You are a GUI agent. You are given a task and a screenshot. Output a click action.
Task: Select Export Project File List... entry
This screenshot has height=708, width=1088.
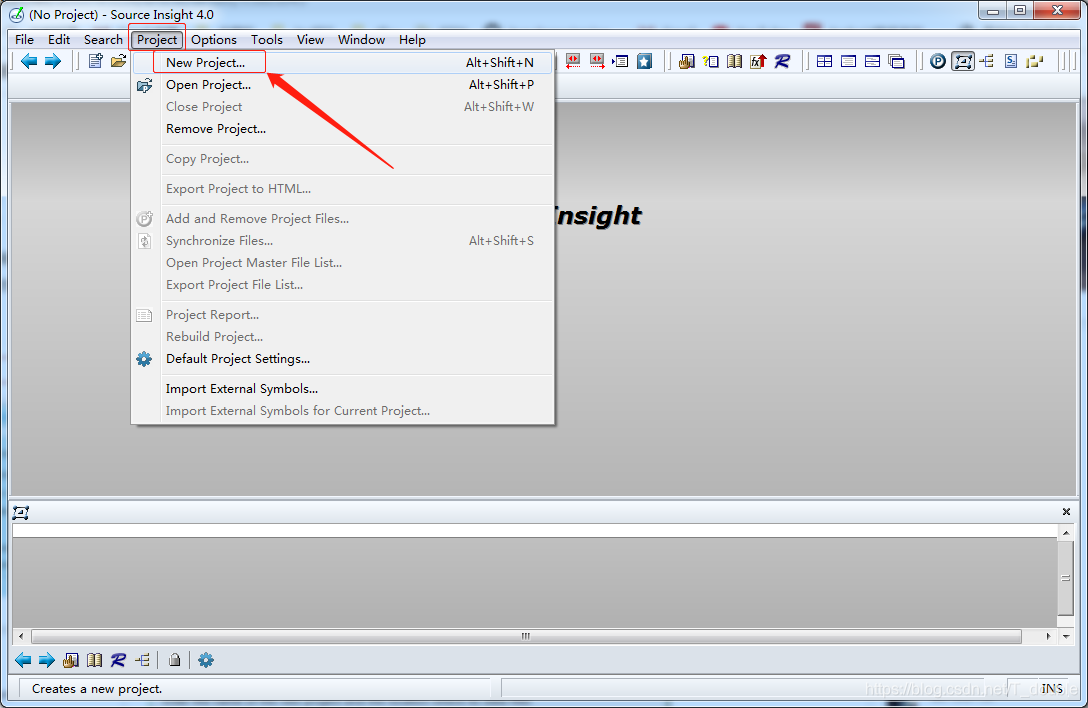coord(343,285)
